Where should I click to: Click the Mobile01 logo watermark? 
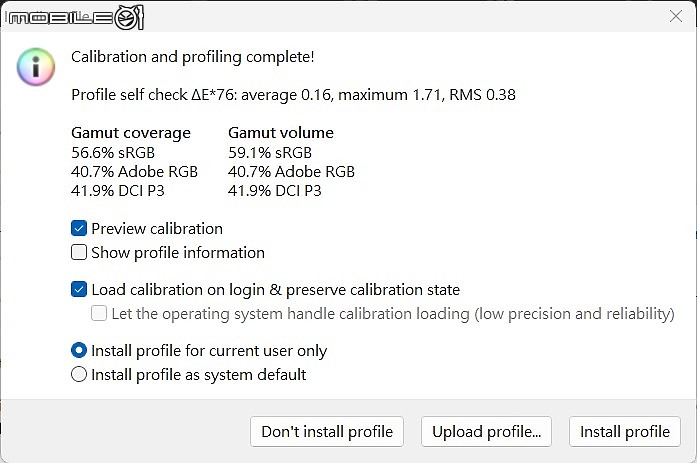75,17
